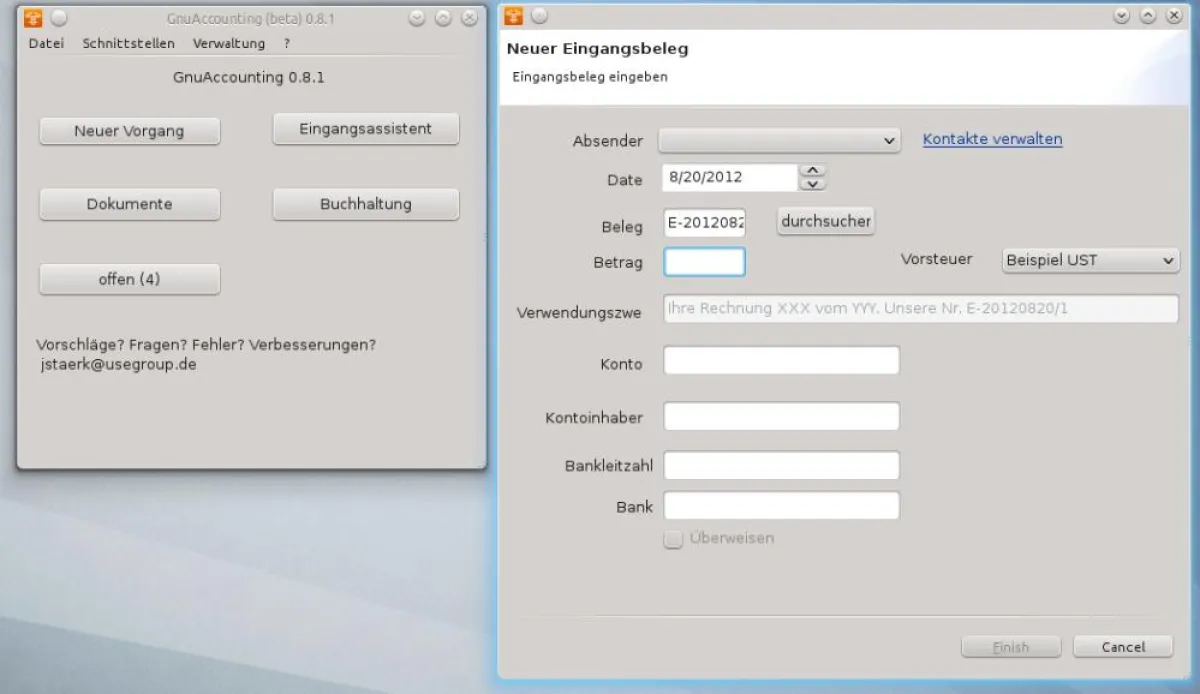Click the GnuAccounting 0.8.1 label
The width and height of the screenshot is (1200, 694).
249,77
